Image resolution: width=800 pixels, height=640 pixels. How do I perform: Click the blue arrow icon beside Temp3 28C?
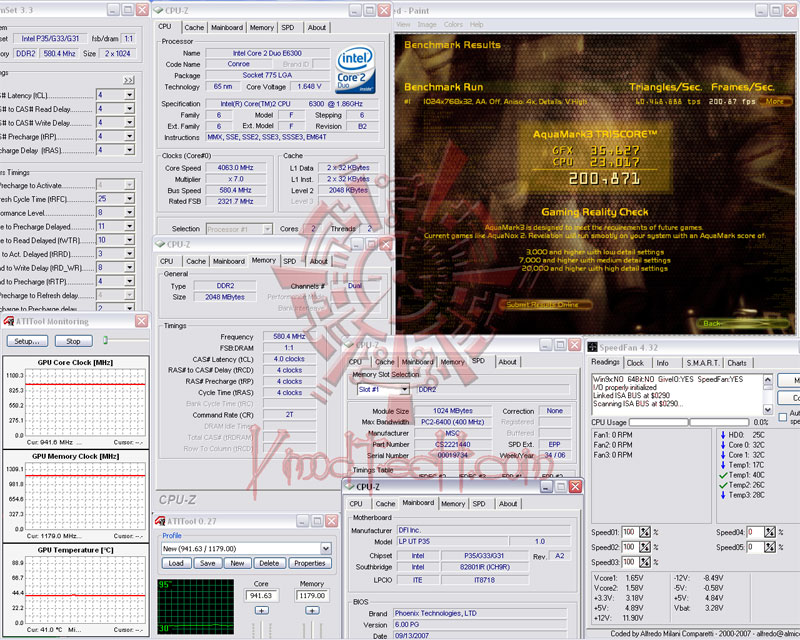click(x=722, y=495)
